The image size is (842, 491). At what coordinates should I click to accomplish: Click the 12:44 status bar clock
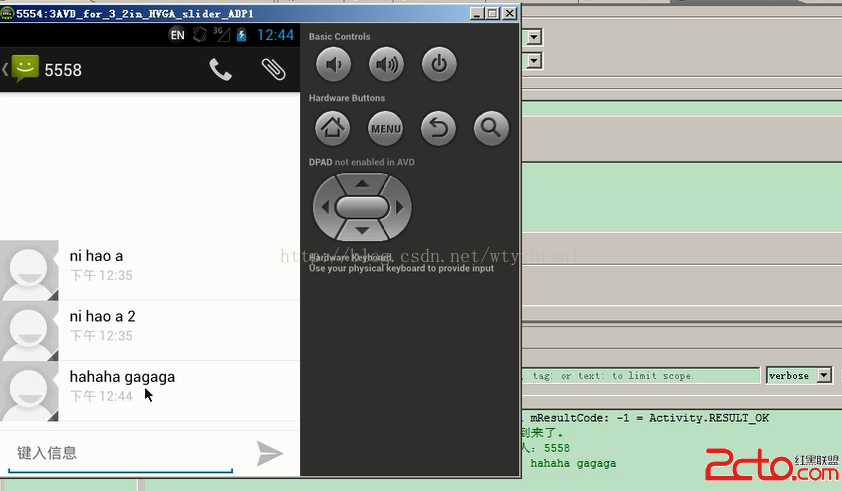point(275,35)
